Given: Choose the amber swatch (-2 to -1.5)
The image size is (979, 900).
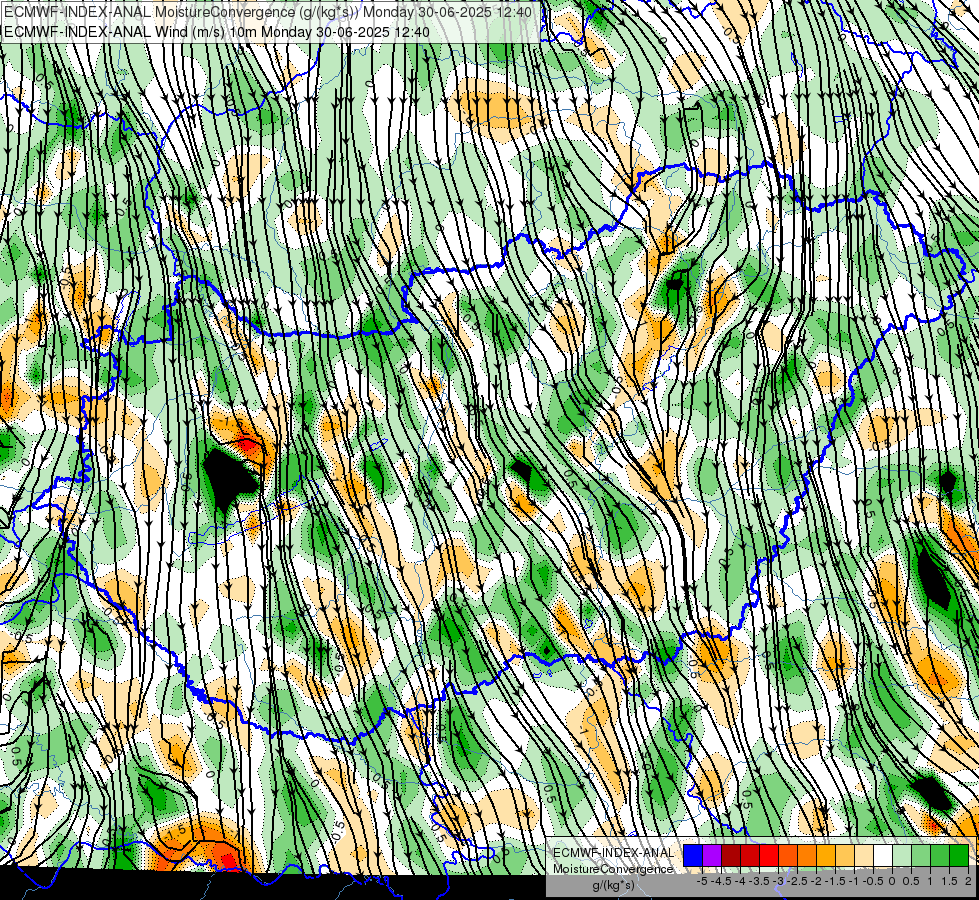Looking at the screenshot, I should click(x=825, y=855).
